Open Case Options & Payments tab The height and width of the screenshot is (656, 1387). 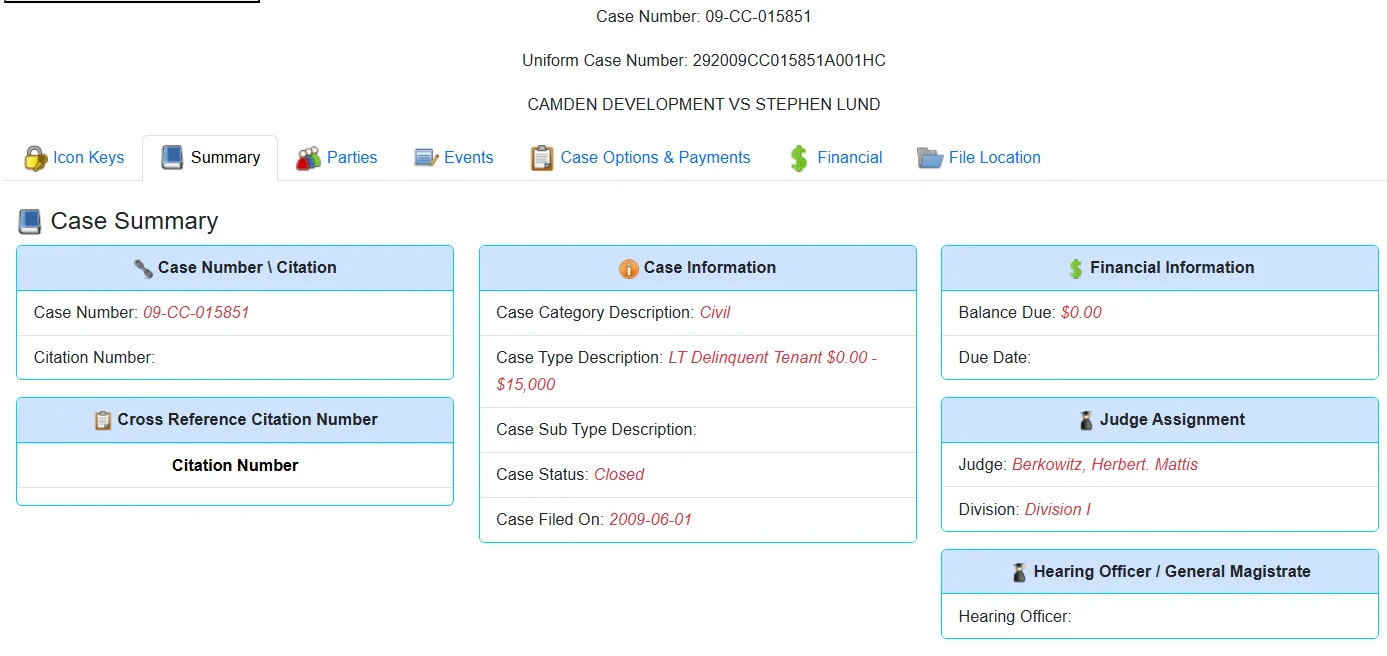tap(655, 158)
